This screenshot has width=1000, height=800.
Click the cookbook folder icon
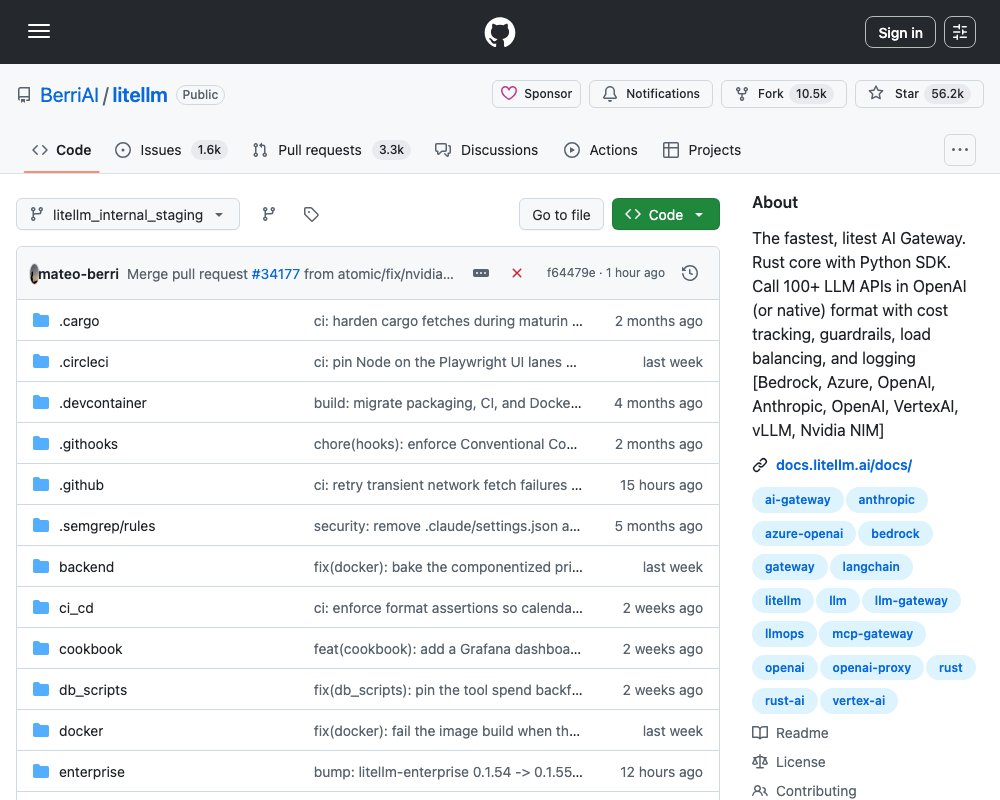coord(41,649)
